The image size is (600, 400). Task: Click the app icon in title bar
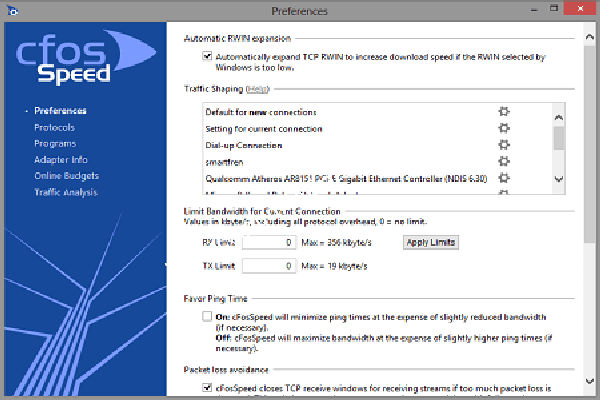[13, 10]
